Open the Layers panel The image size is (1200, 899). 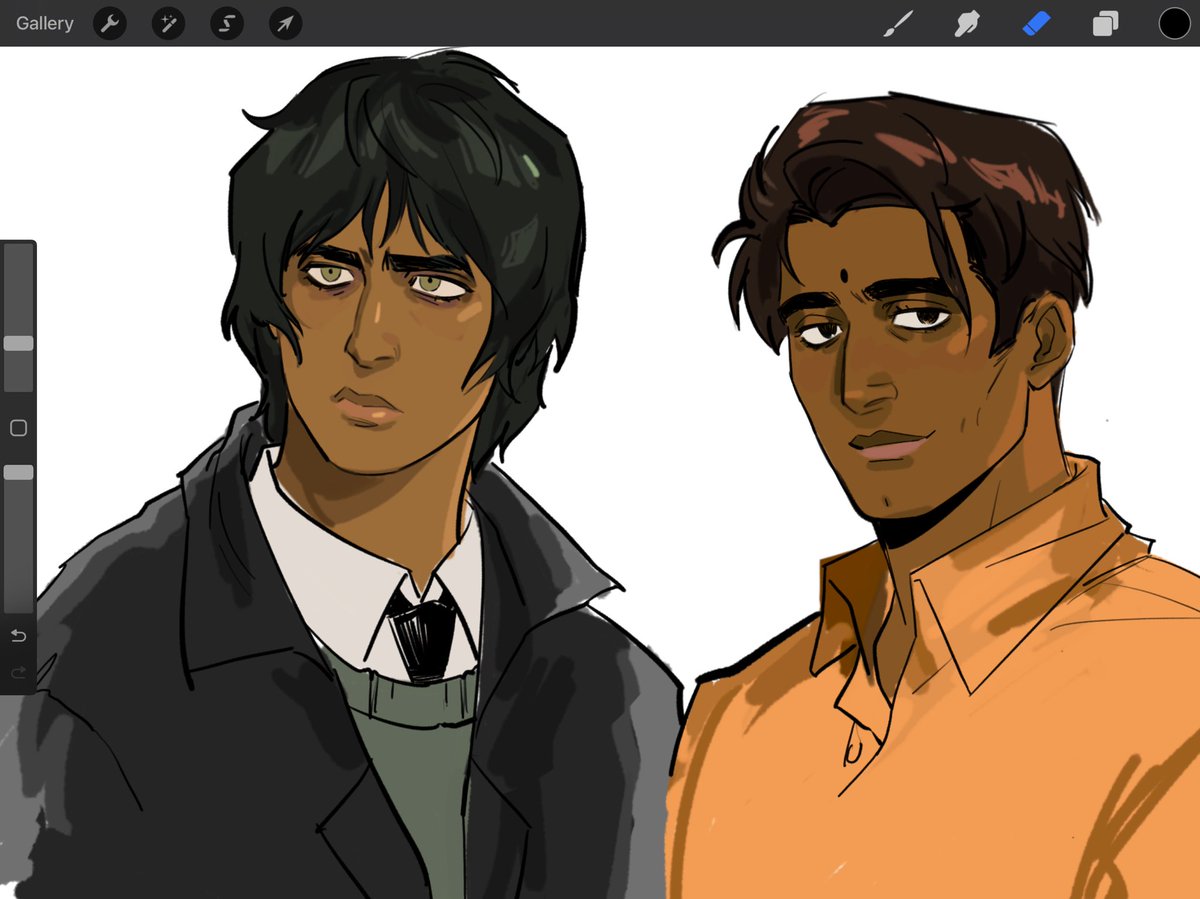1105,23
